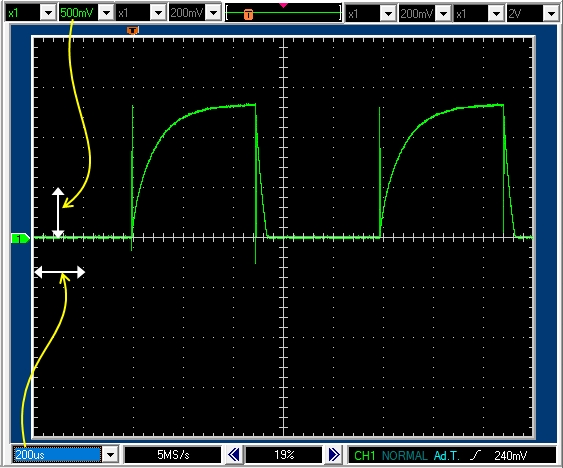563x468 pixels.
Task: Click the magenta center position marker
Action: click(x=283, y=5)
